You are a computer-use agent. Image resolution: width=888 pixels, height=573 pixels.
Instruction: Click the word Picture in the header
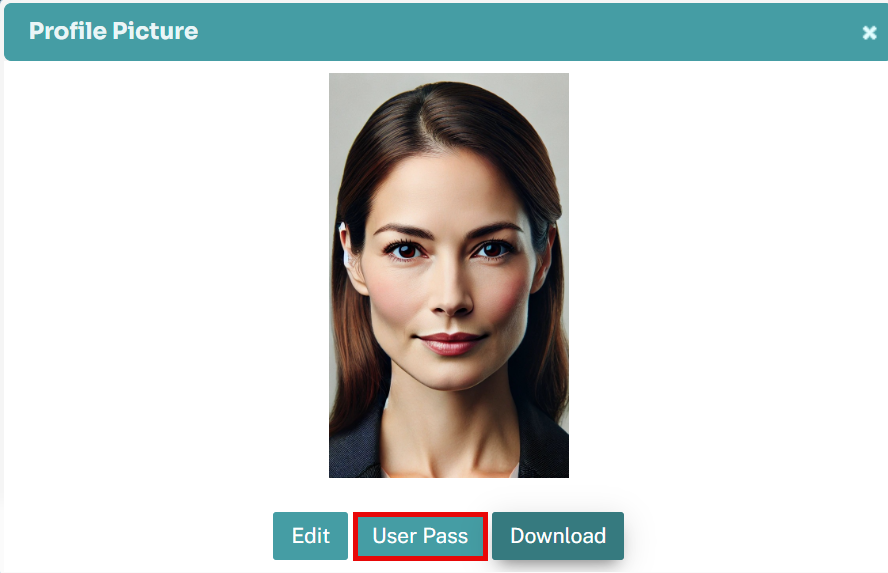click(x=155, y=31)
